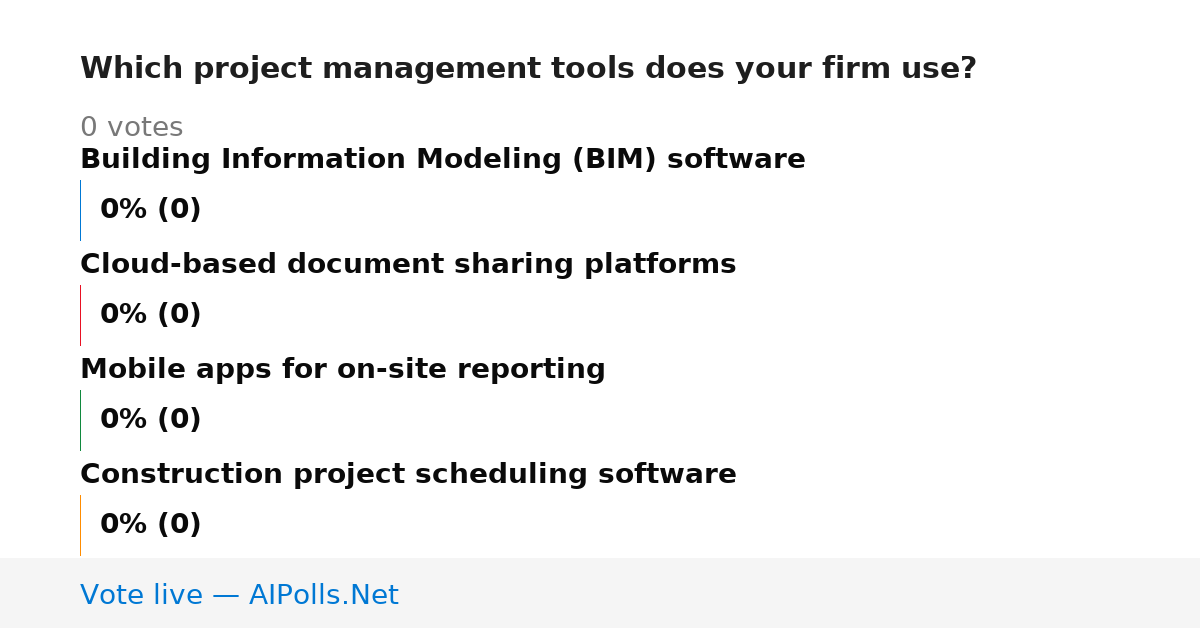The image size is (1200, 628).
Task: Click the green bar under Mobile apps
Action: 80,420
